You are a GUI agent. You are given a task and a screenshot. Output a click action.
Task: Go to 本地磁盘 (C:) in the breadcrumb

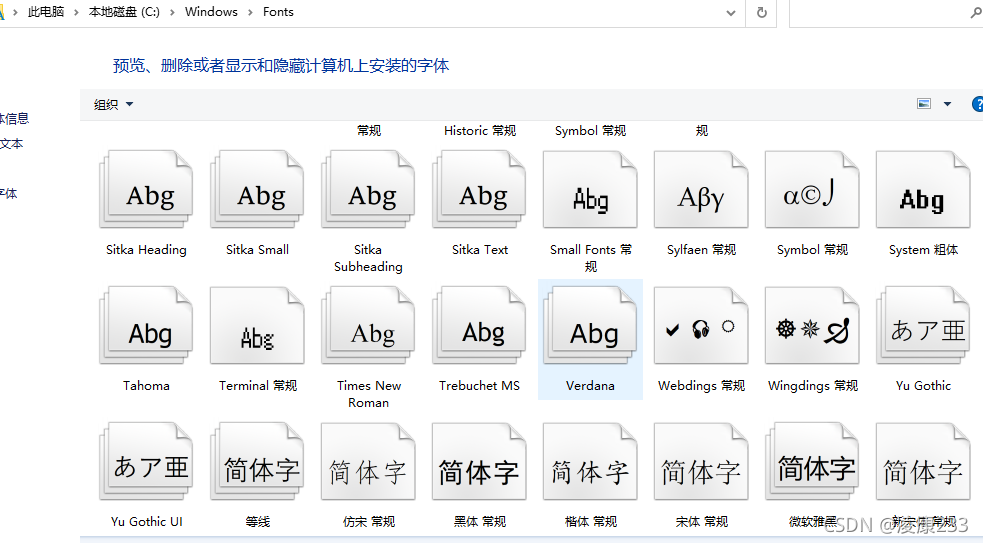(124, 13)
